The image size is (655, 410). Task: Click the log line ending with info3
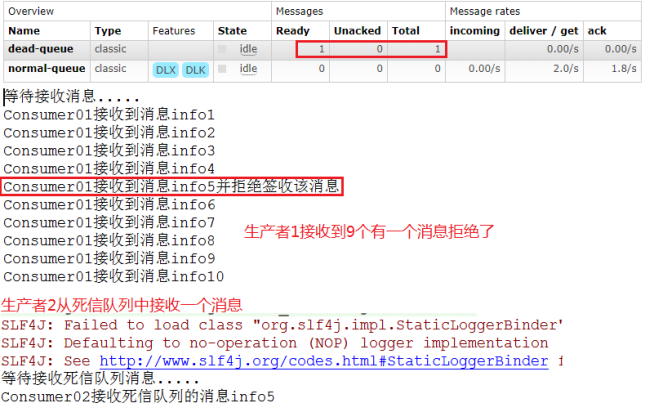click(109, 150)
